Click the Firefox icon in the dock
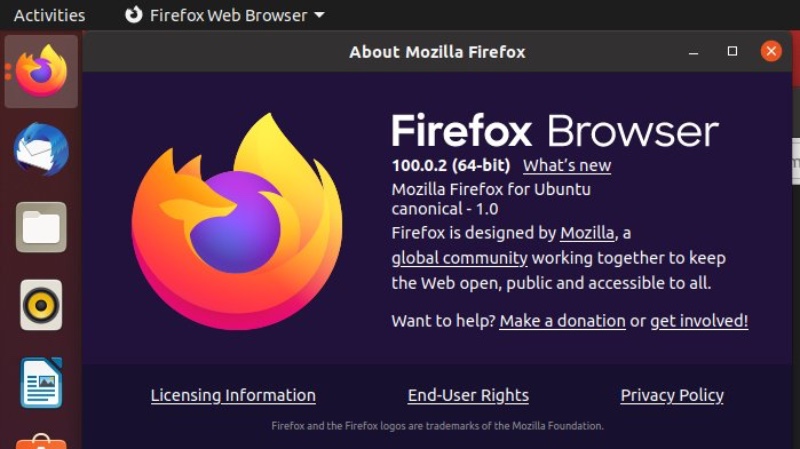The height and width of the screenshot is (449, 800). (x=41, y=71)
